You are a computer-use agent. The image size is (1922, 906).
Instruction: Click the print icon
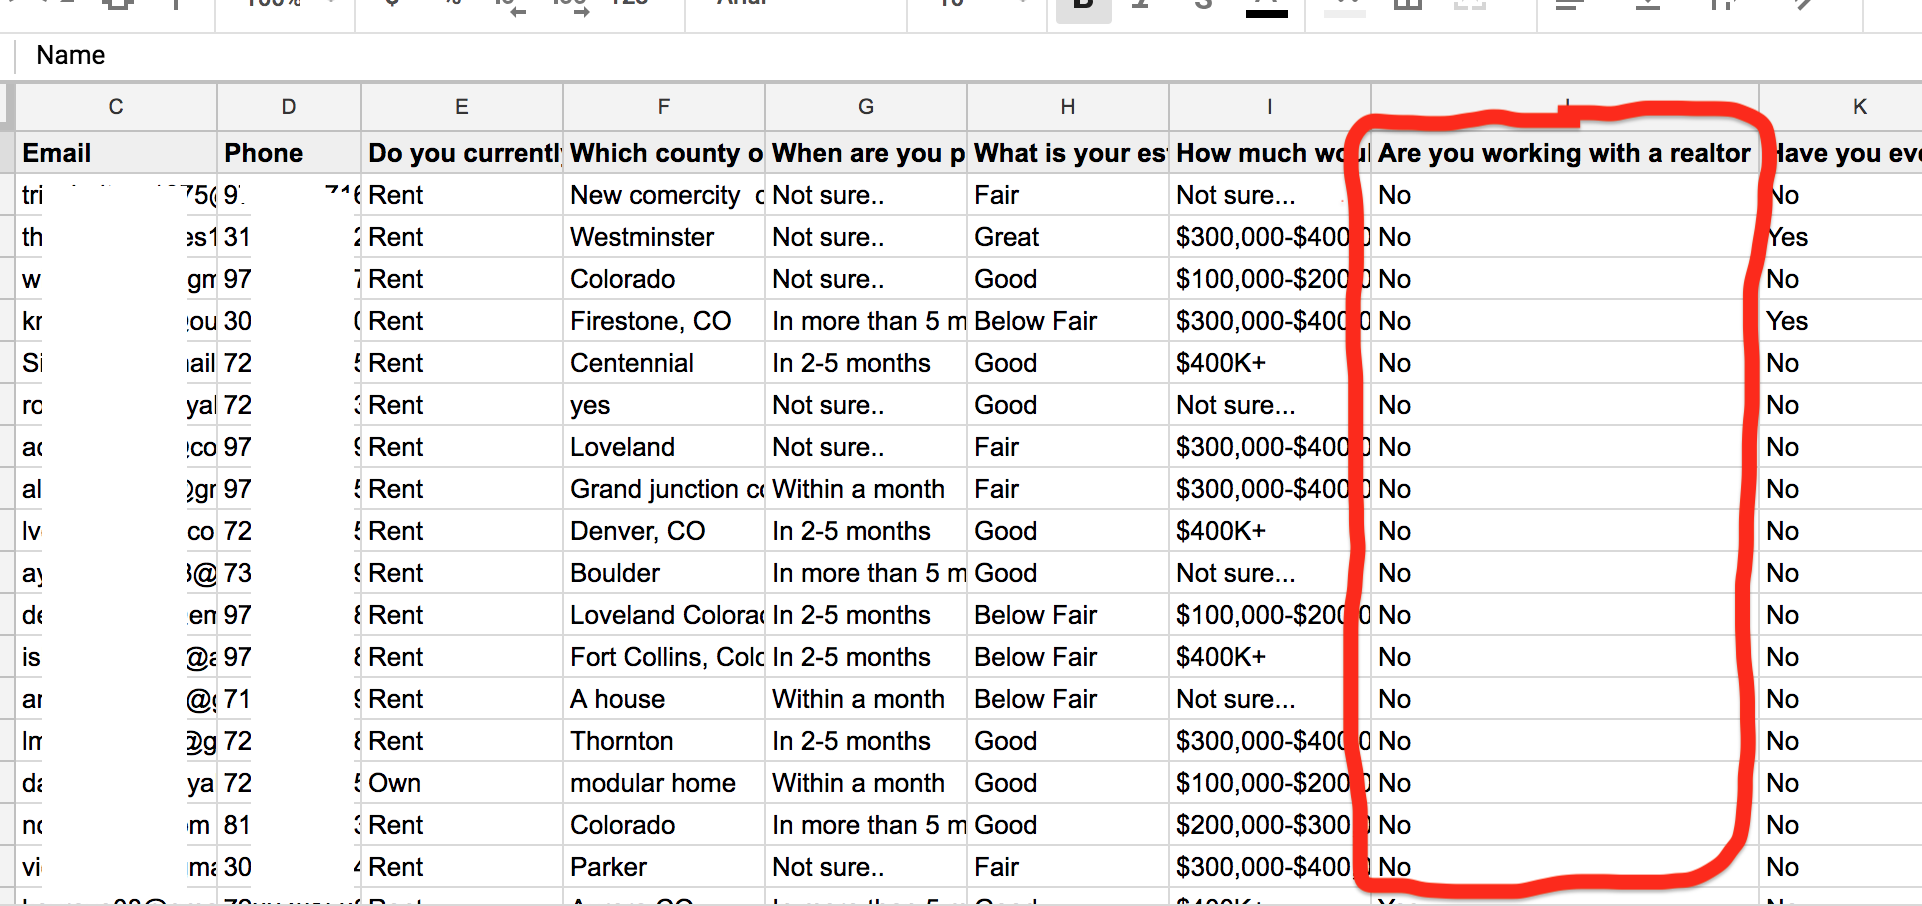[118, 6]
